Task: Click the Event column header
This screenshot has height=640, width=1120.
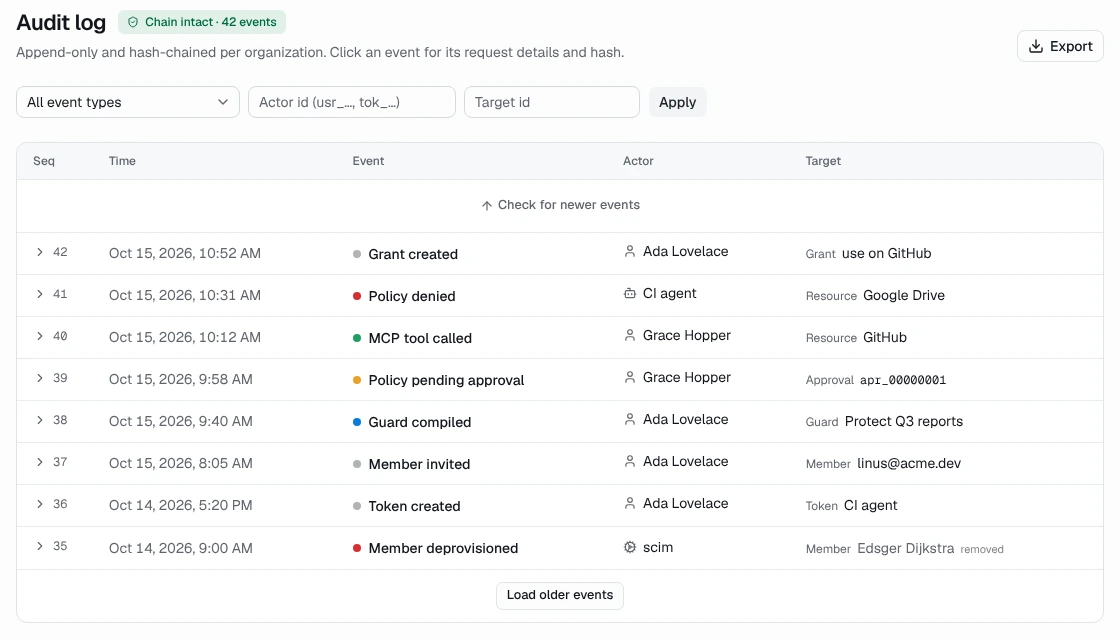Action: tap(368, 161)
